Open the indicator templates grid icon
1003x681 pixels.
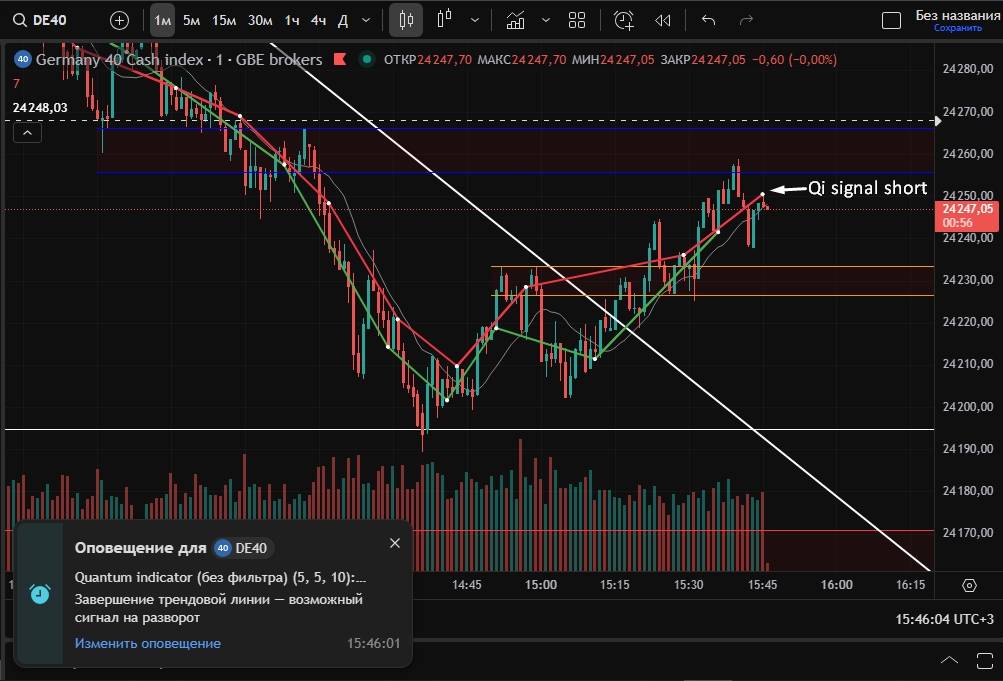[x=577, y=20]
